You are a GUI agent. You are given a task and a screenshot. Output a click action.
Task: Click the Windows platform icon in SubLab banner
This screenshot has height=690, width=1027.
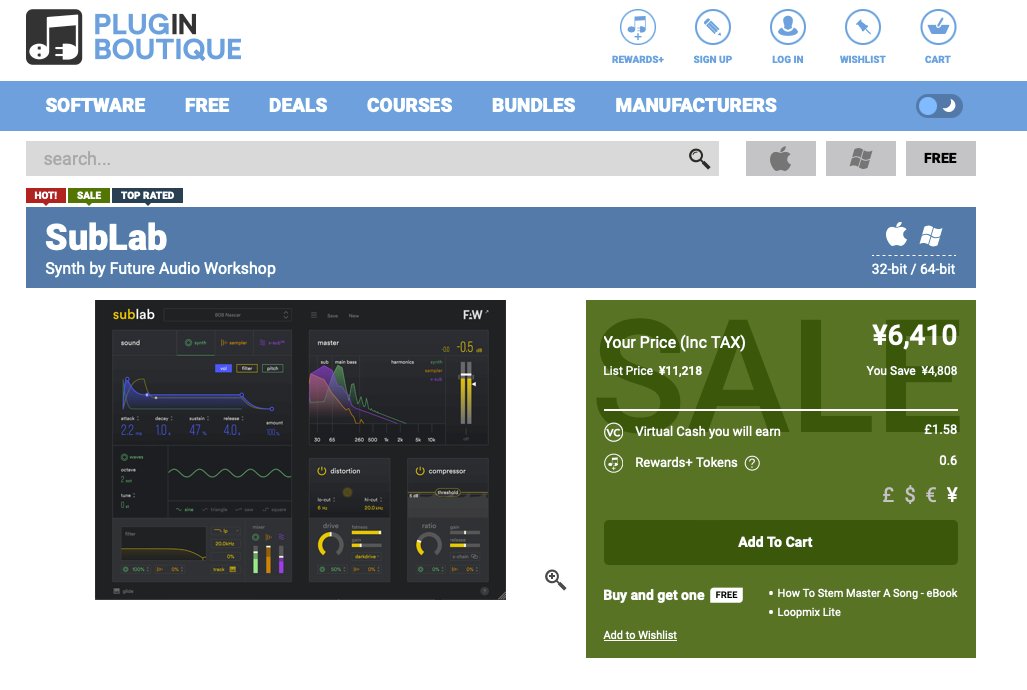pos(931,236)
